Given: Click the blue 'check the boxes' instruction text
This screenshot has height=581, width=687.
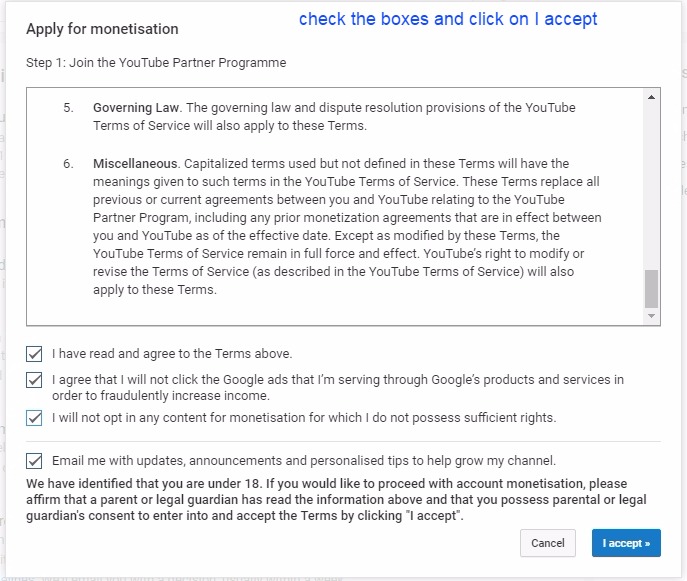Looking at the screenshot, I should [x=447, y=19].
